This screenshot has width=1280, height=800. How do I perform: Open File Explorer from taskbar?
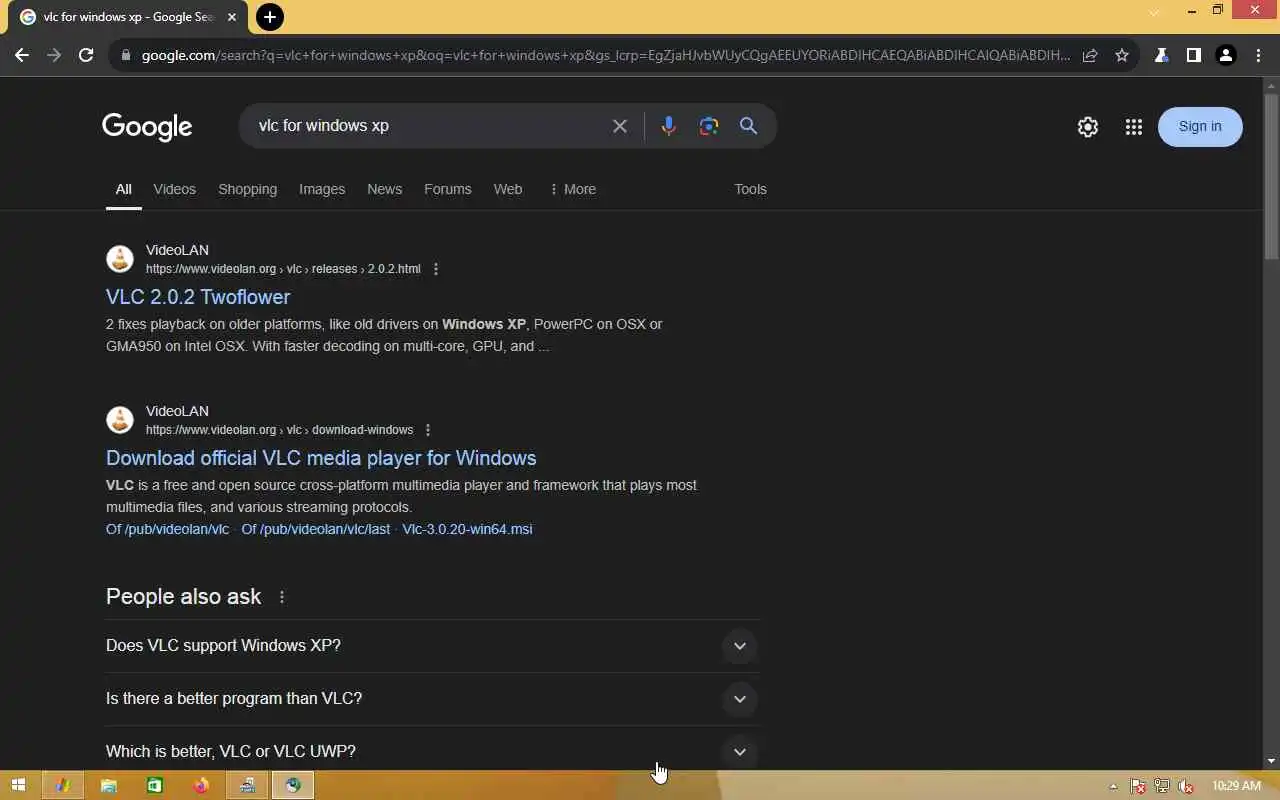(109, 786)
